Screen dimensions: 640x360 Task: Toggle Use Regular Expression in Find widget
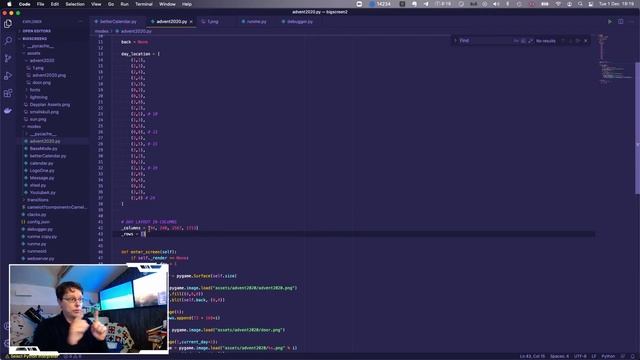(x=530, y=41)
